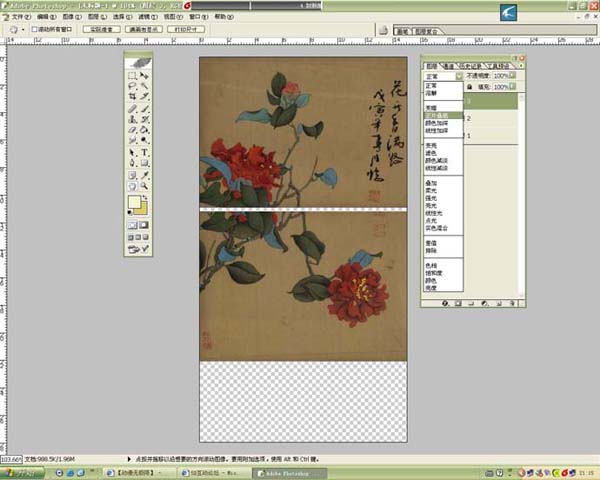Switch to Quick Mask mode

[144, 225]
